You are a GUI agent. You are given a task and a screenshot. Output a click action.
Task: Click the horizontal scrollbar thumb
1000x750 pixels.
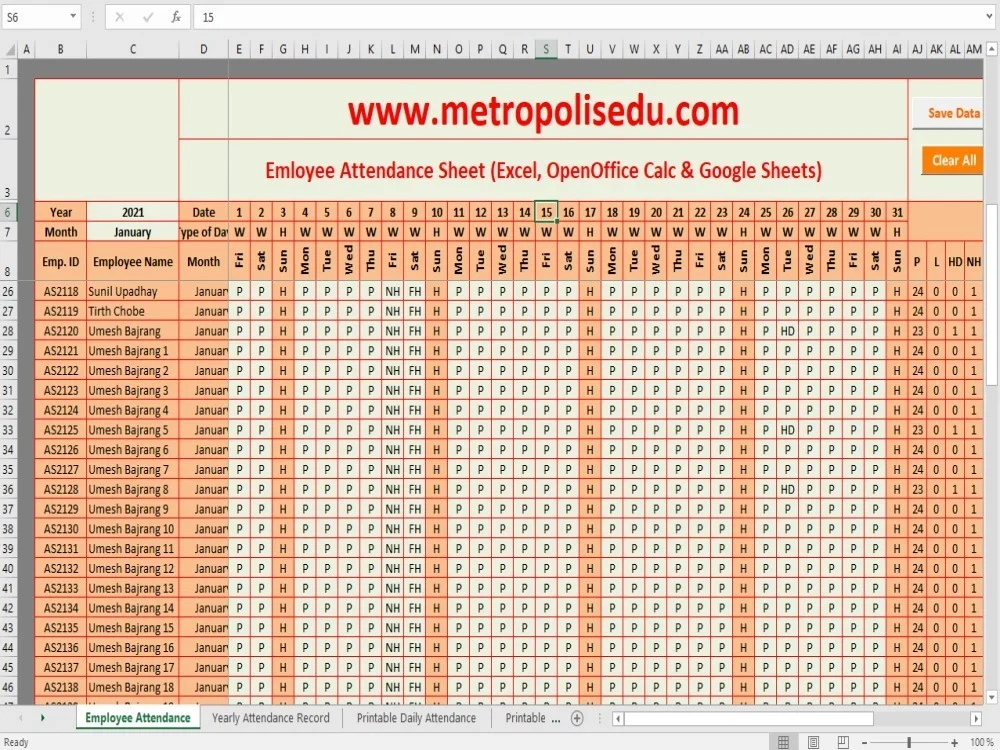(749, 719)
